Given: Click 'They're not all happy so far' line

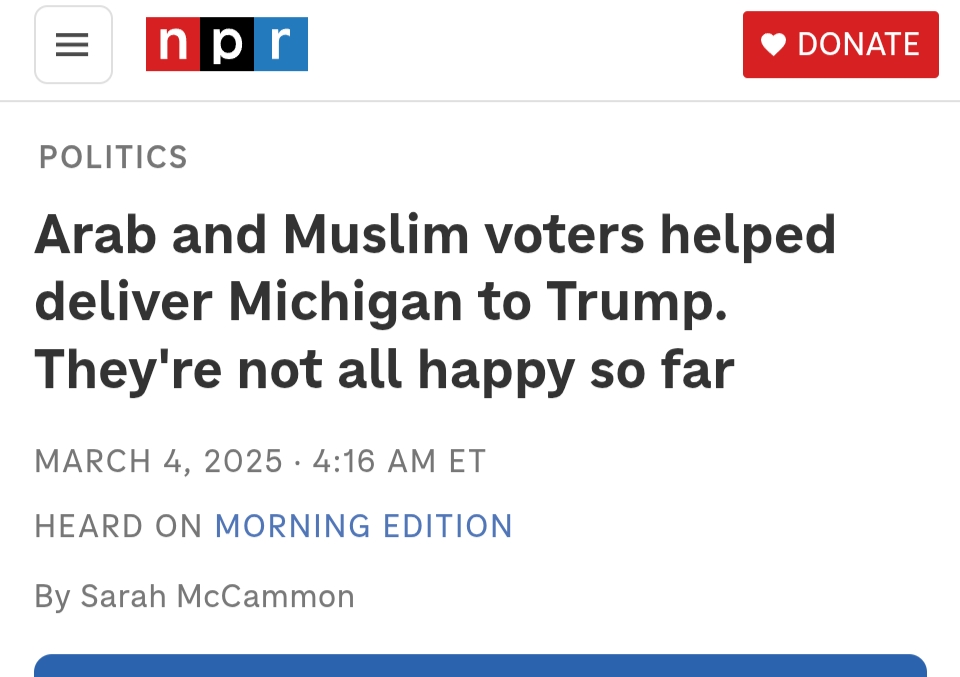Looking at the screenshot, I should pos(385,370).
